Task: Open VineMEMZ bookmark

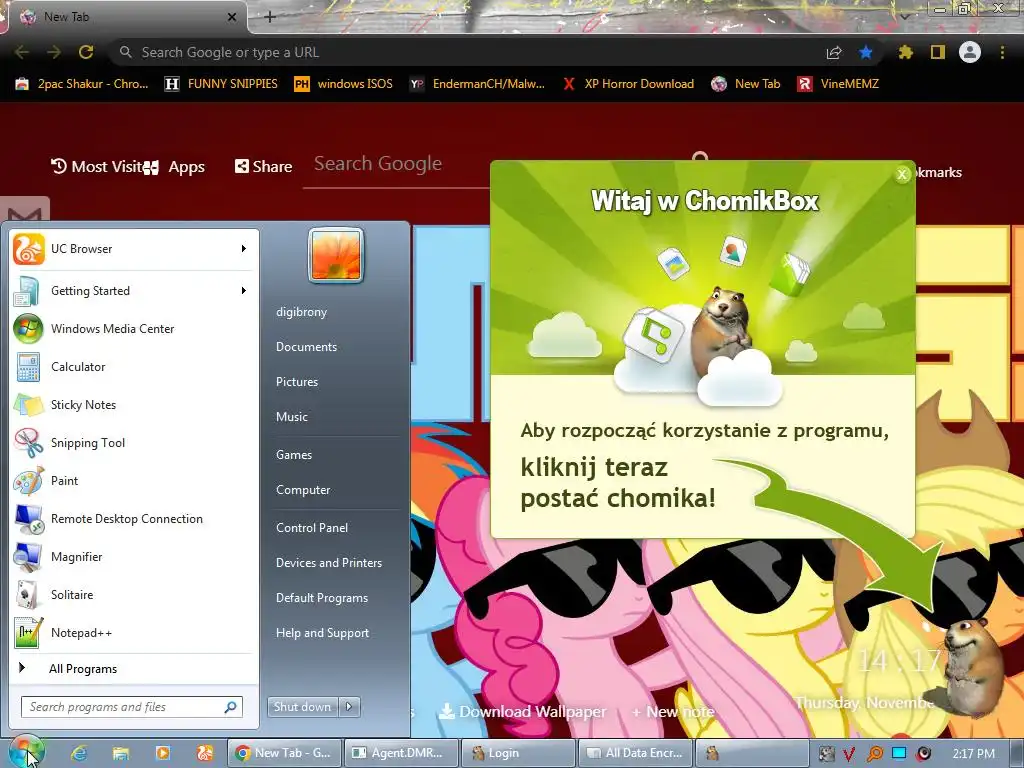Action: point(839,84)
